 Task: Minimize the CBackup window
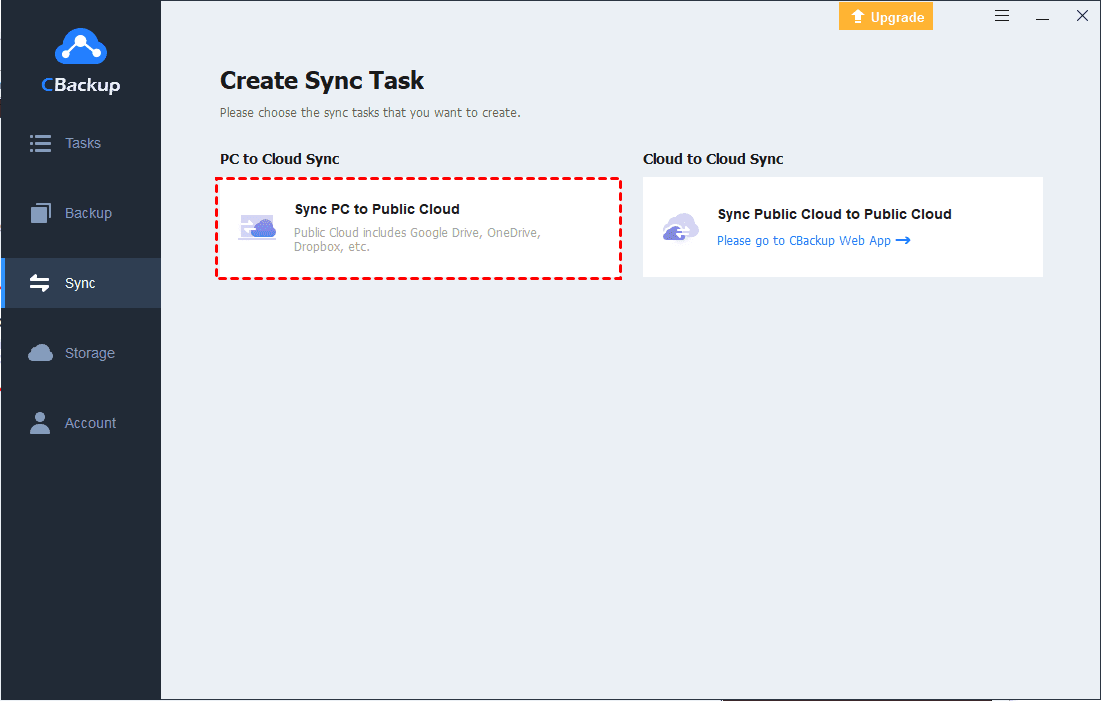(1042, 16)
